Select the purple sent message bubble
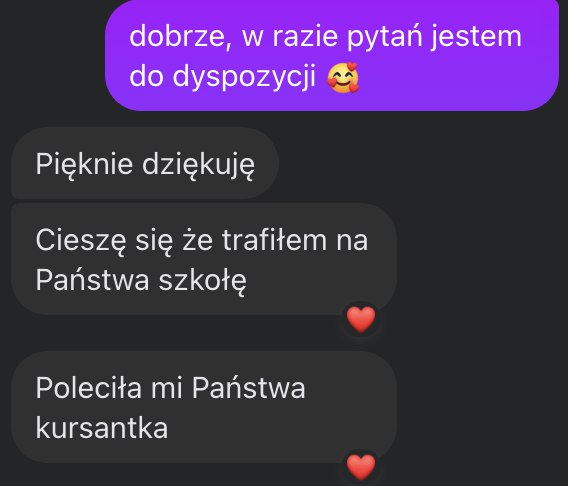This screenshot has width=568, height=486. tap(332, 55)
